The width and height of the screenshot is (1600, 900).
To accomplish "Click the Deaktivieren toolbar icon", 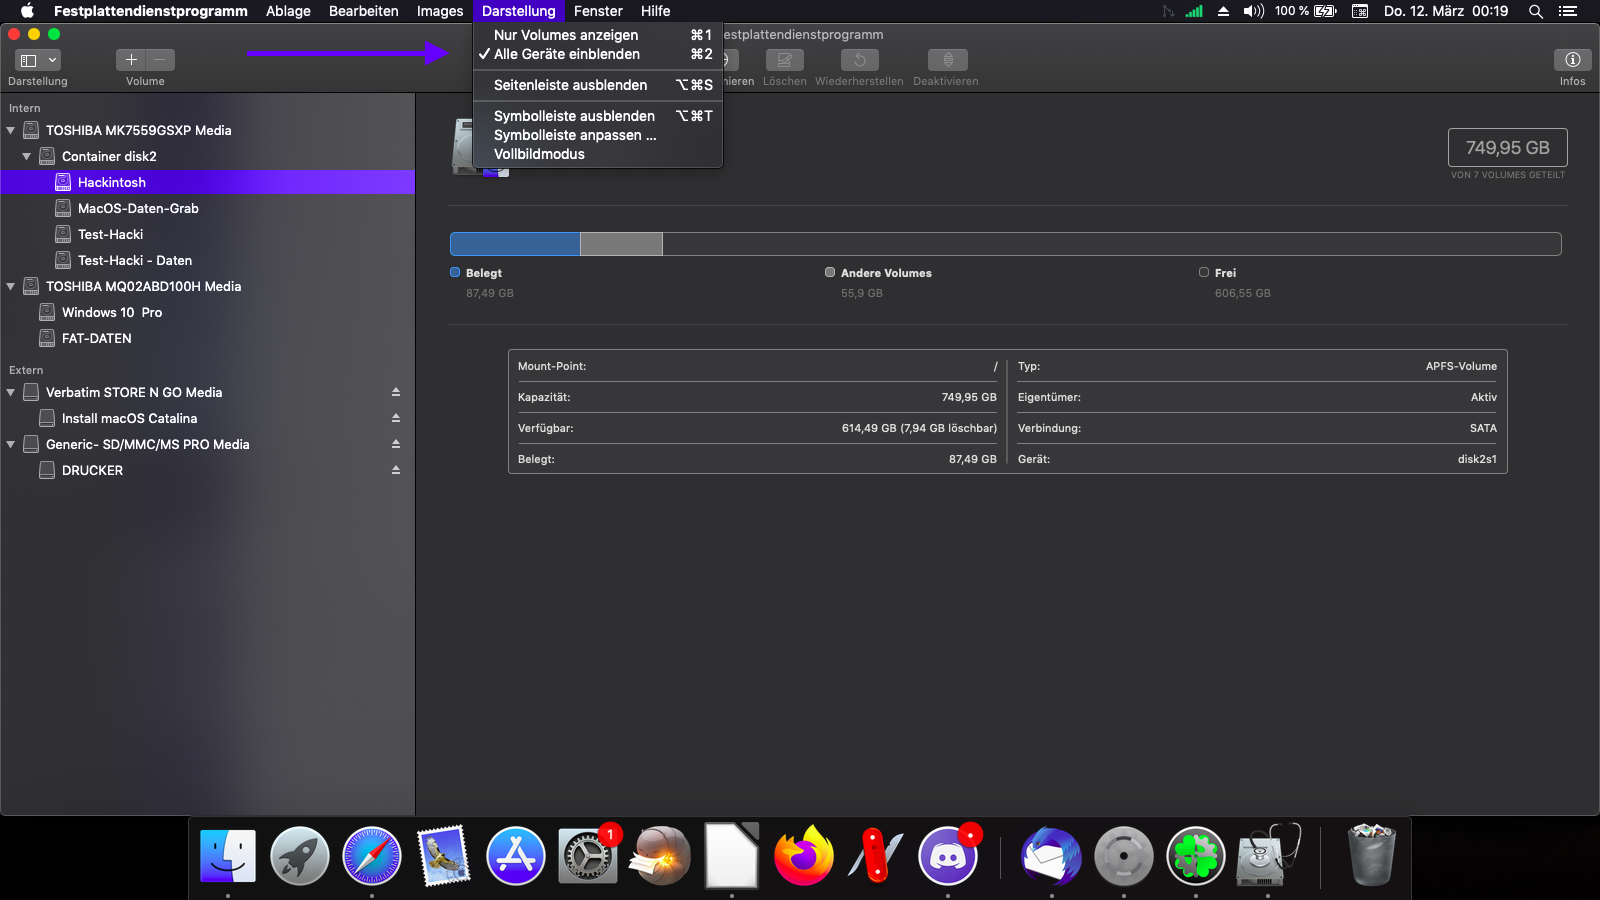I will coord(947,60).
